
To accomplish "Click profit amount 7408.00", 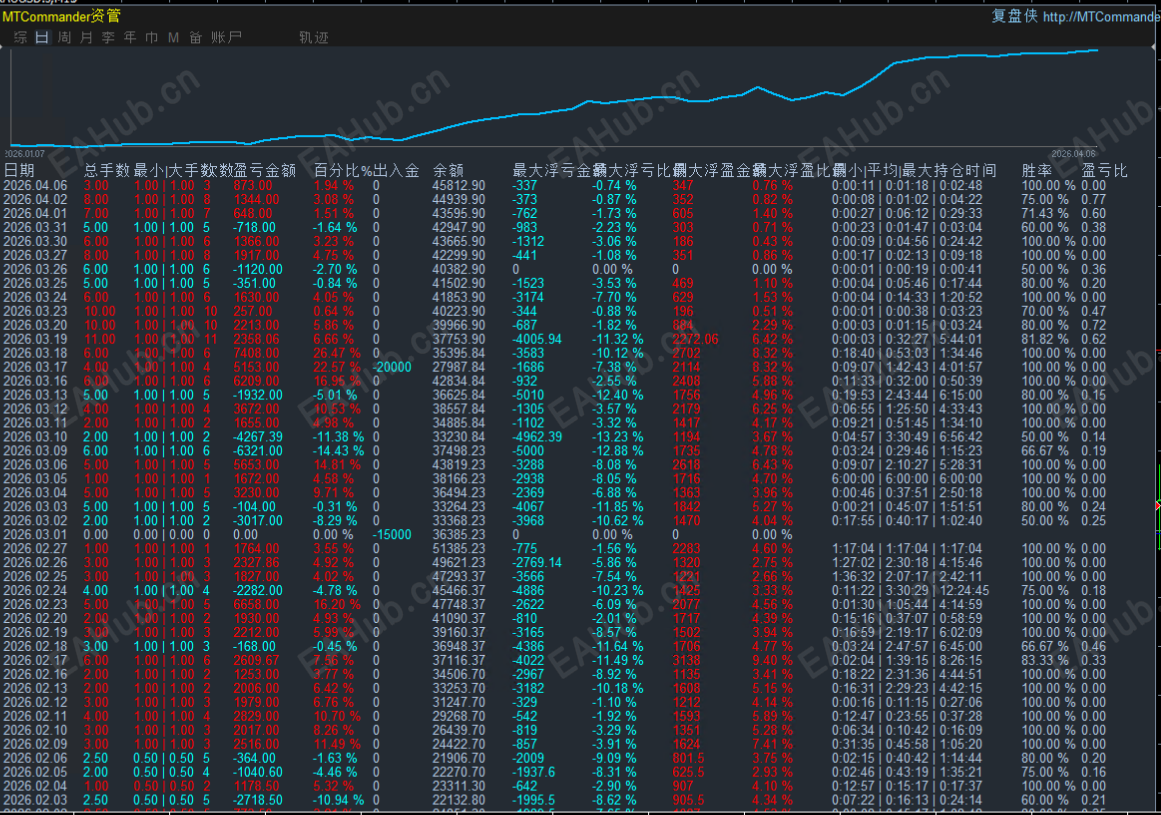I will click(x=256, y=353).
